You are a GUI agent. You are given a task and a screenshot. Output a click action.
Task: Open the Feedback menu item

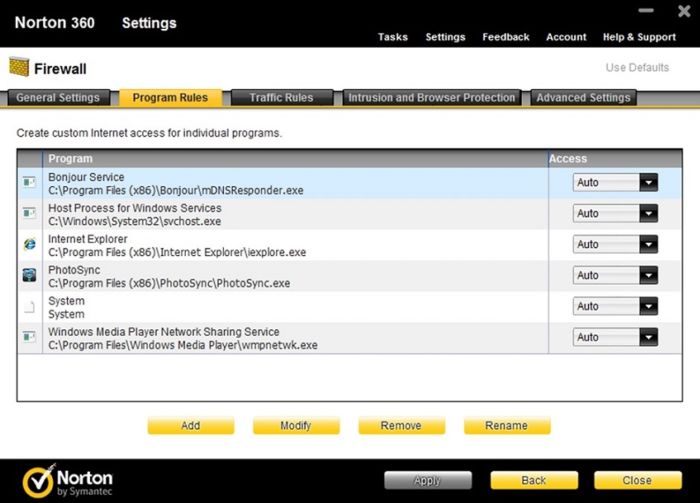pyautogui.click(x=506, y=37)
